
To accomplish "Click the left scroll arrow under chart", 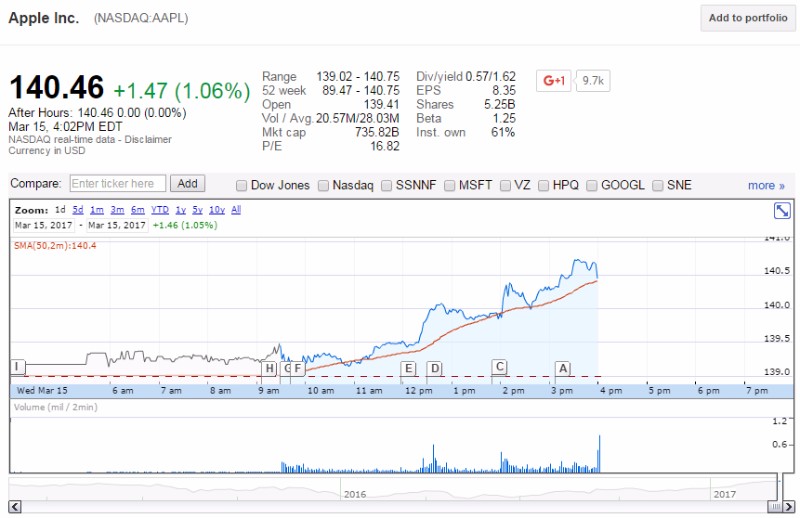I will point(15,507).
